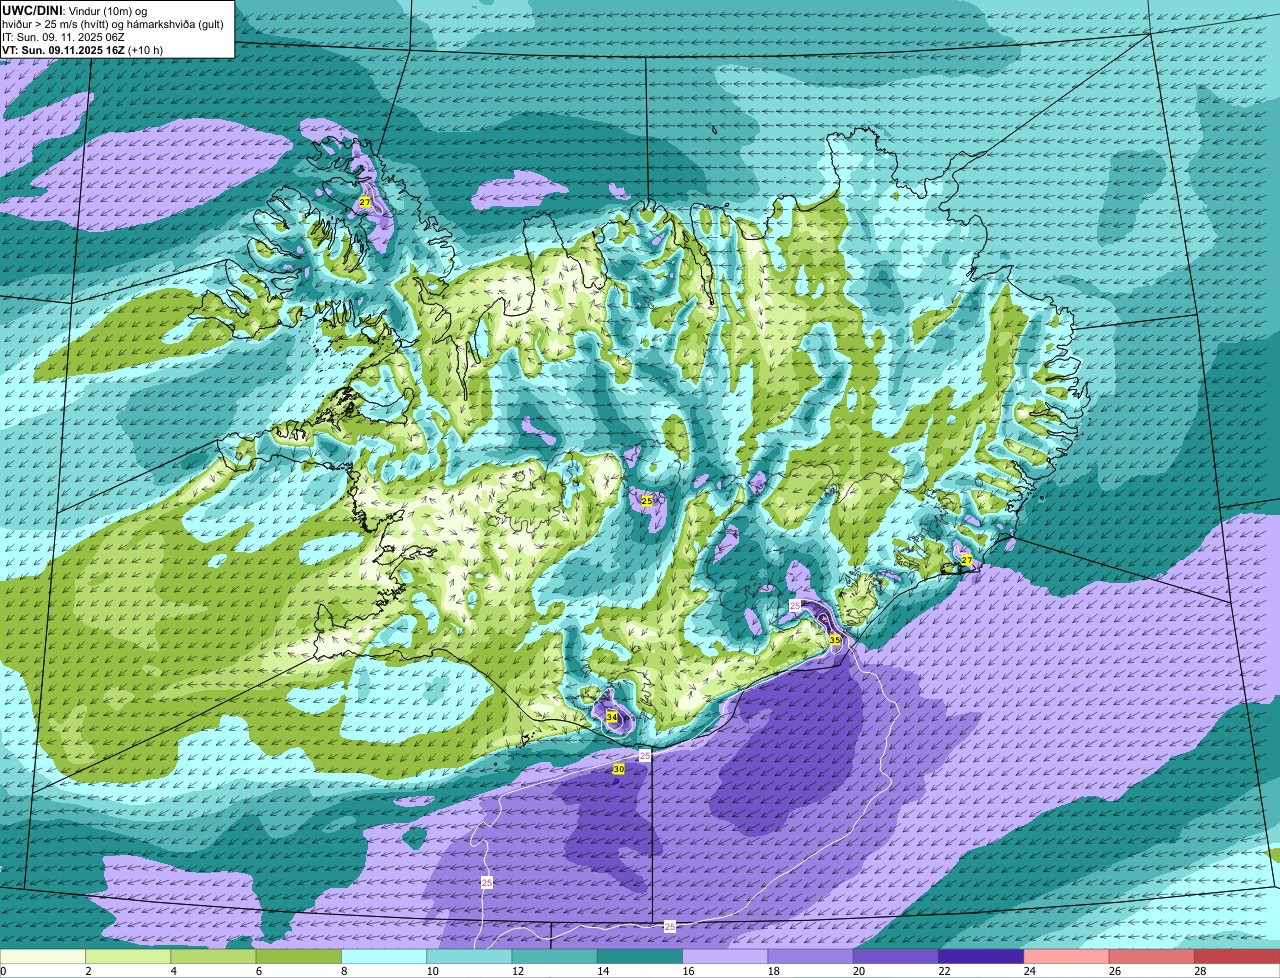Click the 24–26 m/s pink legend swatch
The height and width of the screenshot is (978, 1280).
tap(1067, 956)
